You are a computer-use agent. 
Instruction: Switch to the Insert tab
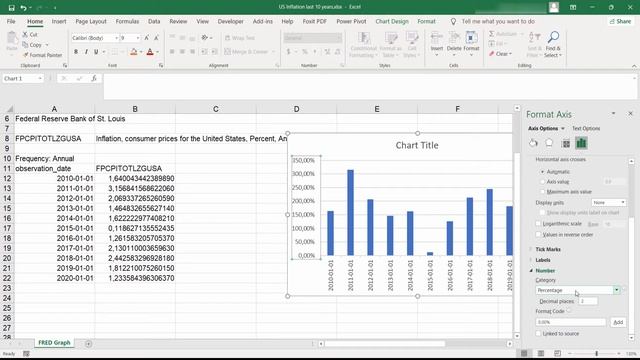(x=59, y=21)
